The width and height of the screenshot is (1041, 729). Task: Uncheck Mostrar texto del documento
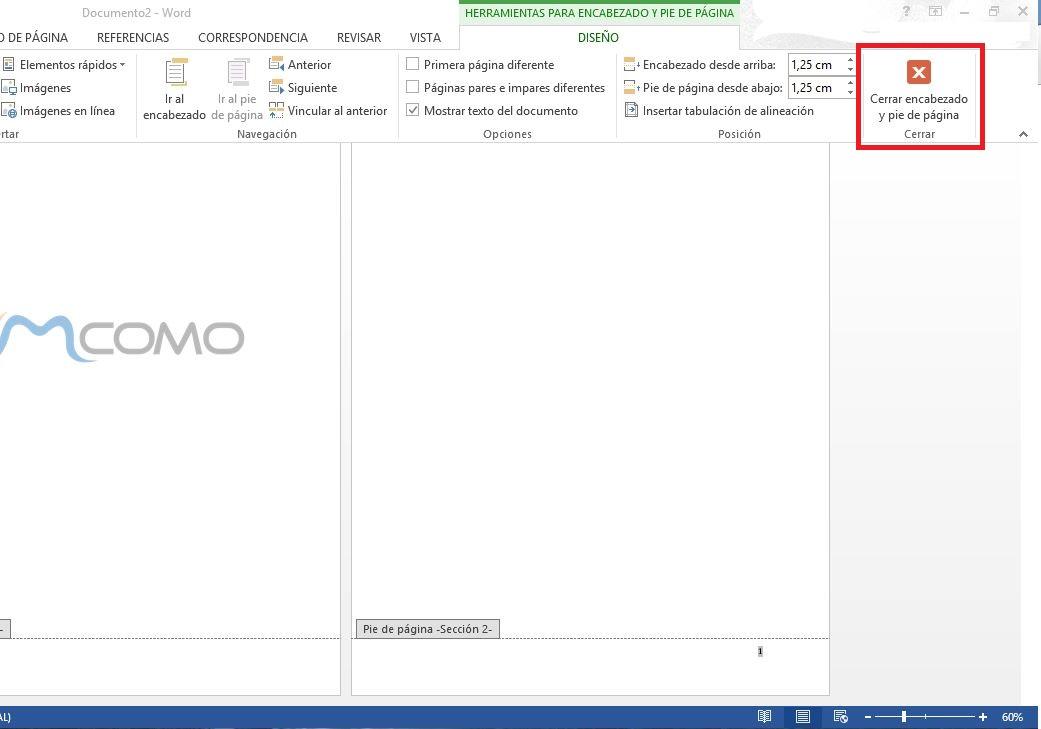click(412, 110)
